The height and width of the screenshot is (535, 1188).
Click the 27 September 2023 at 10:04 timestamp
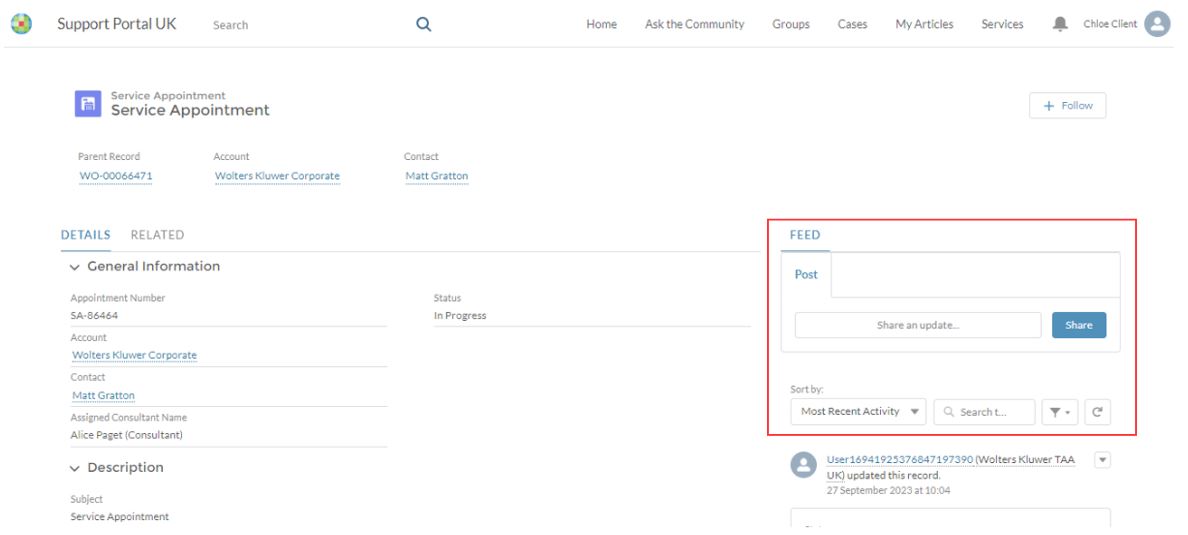tap(888, 491)
